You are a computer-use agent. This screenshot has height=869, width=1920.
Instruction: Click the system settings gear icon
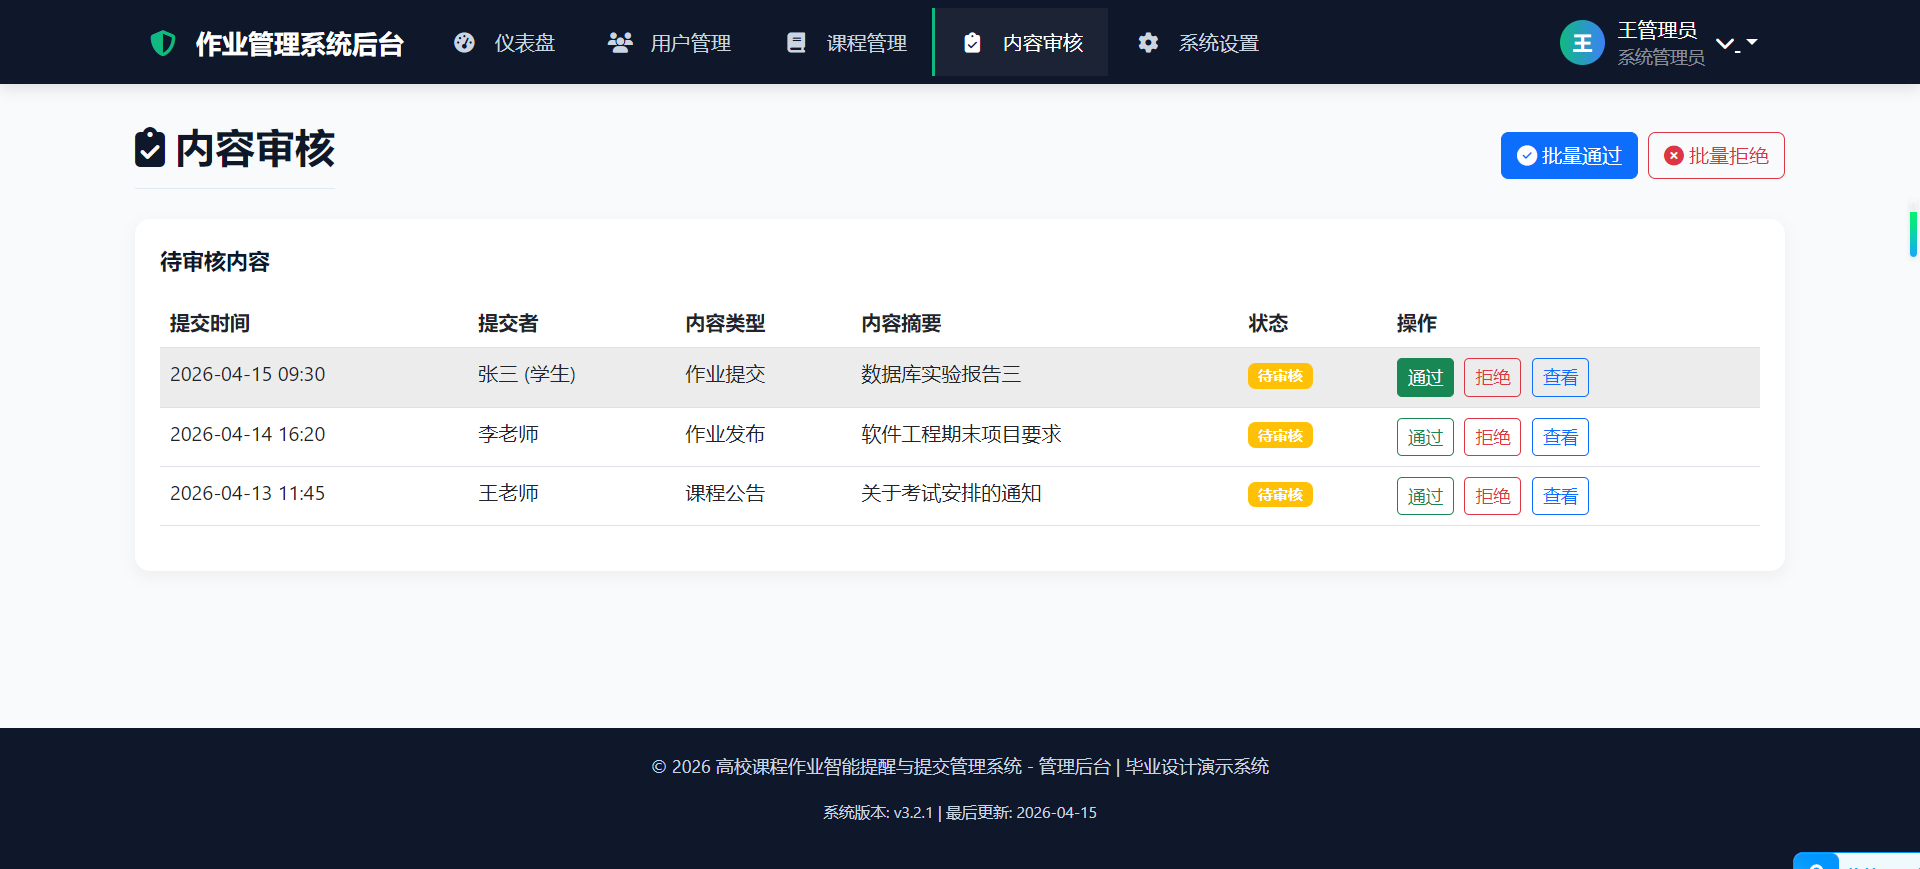[x=1148, y=43]
